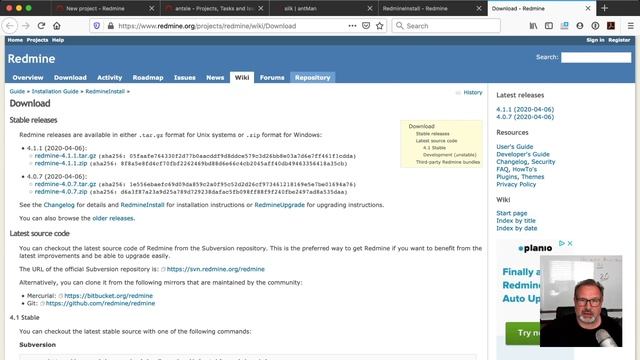Show site security padlock info

point(110,26)
